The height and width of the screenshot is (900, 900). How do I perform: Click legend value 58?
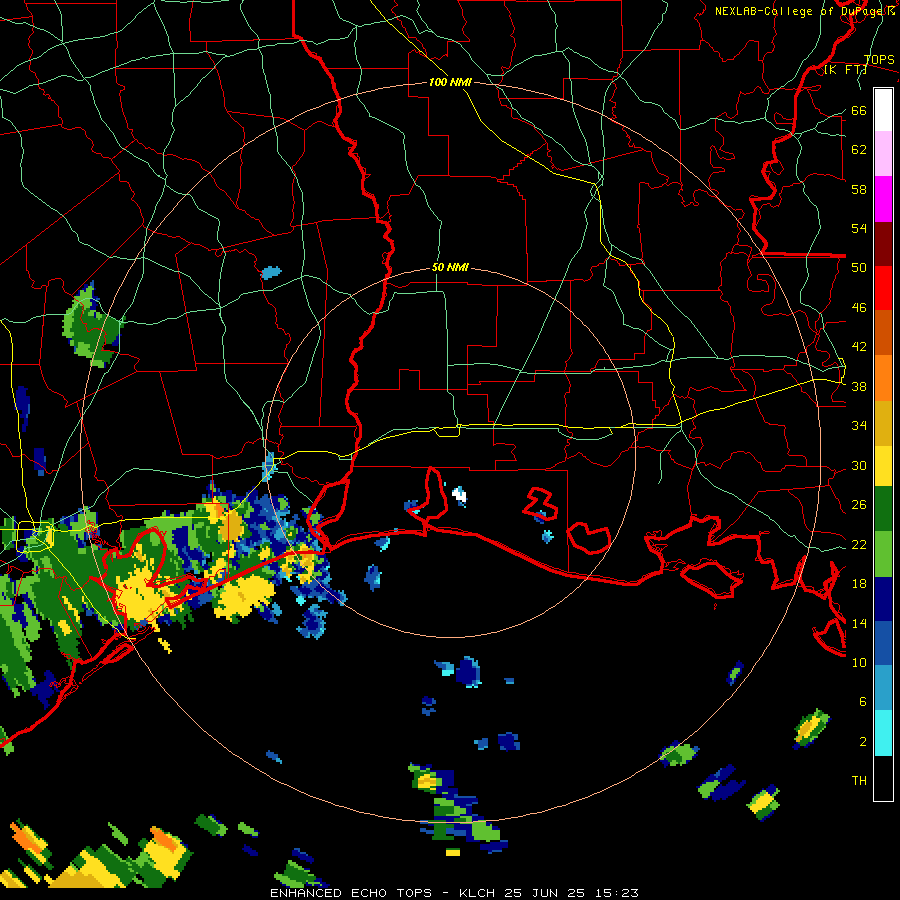point(859,189)
